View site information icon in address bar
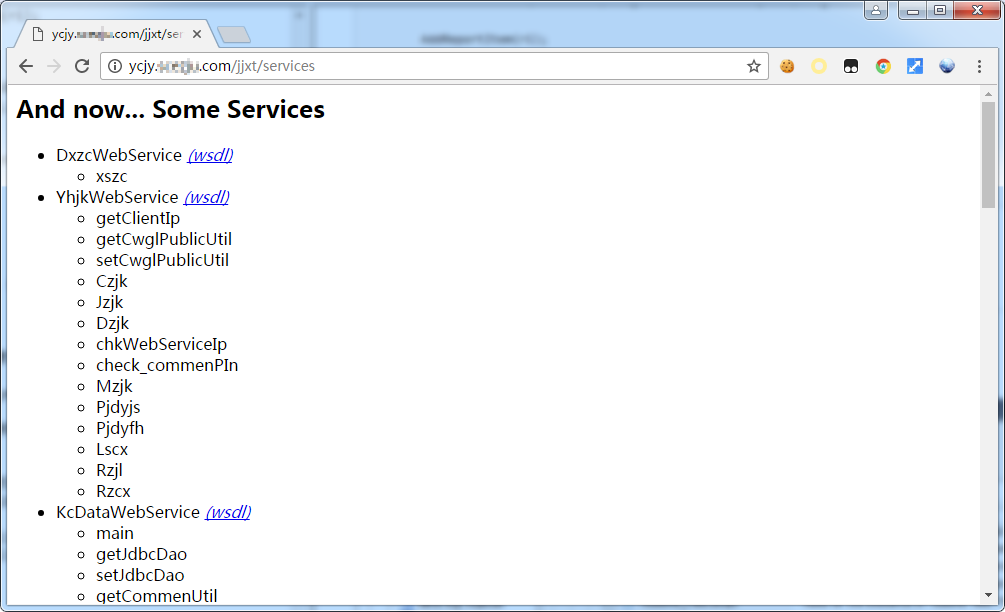 [x=115, y=66]
